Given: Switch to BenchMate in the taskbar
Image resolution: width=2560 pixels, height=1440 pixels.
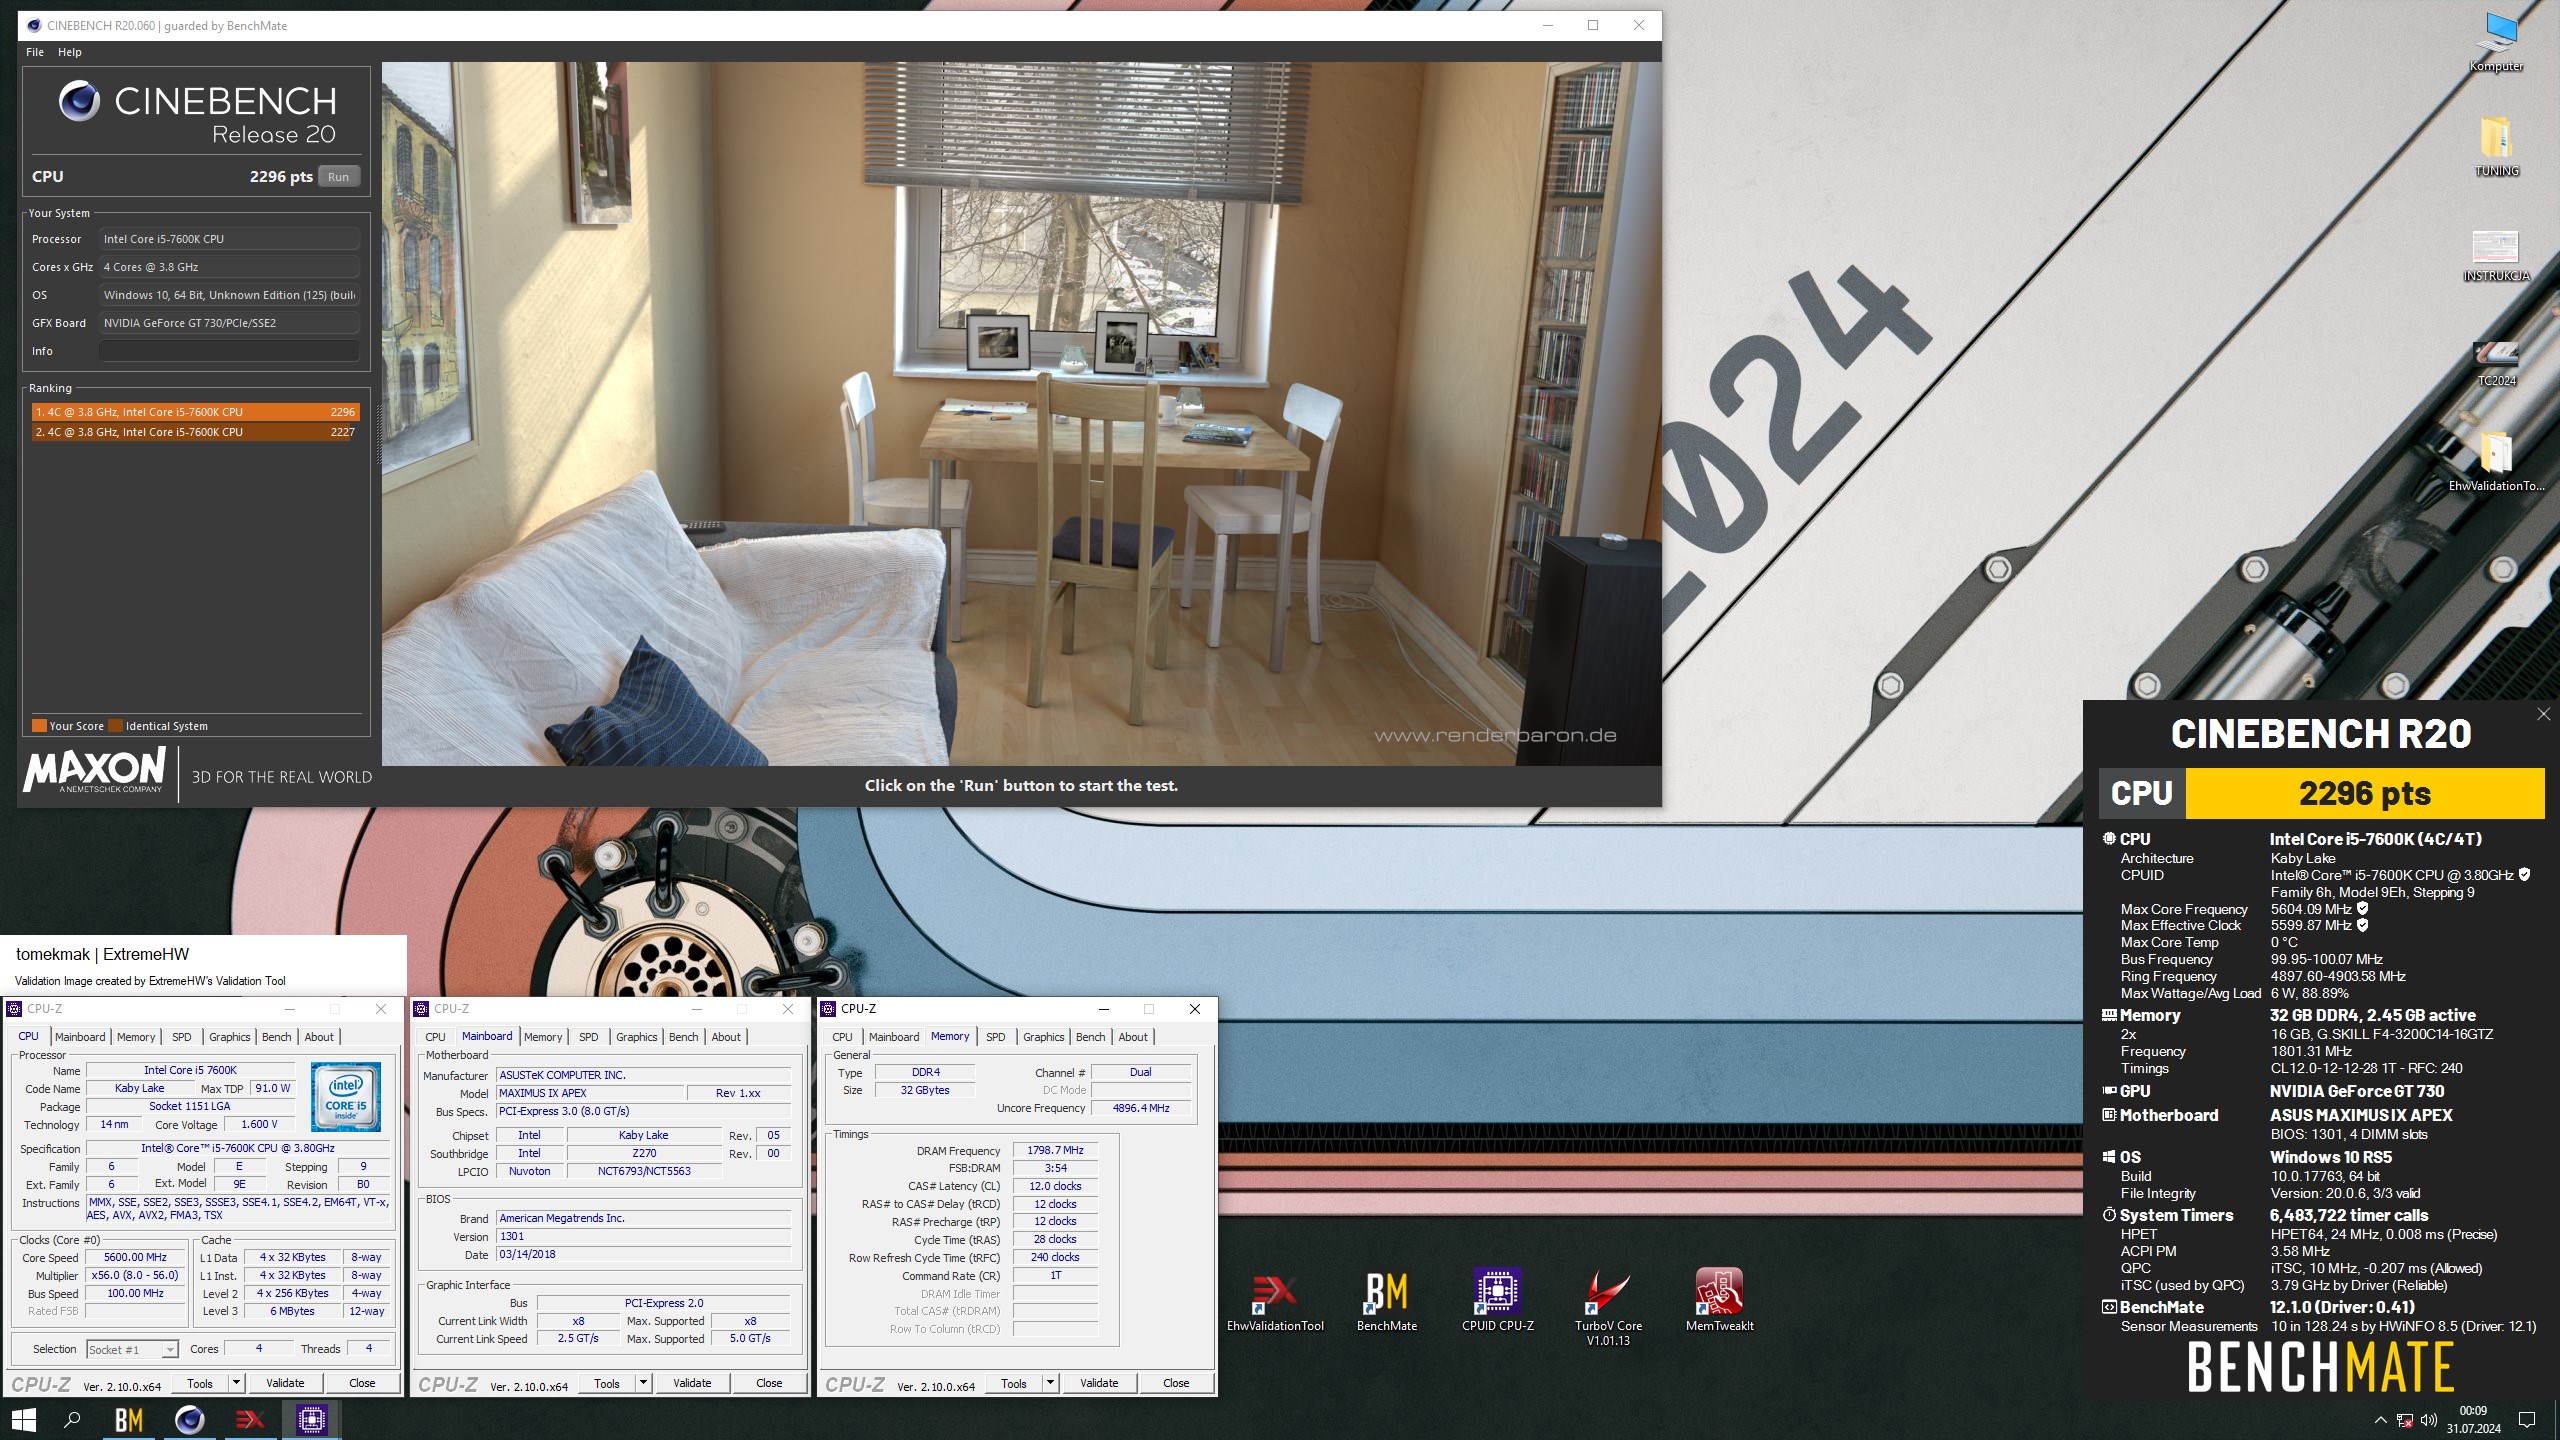Looking at the screenshot, I should click(129, 1419).
